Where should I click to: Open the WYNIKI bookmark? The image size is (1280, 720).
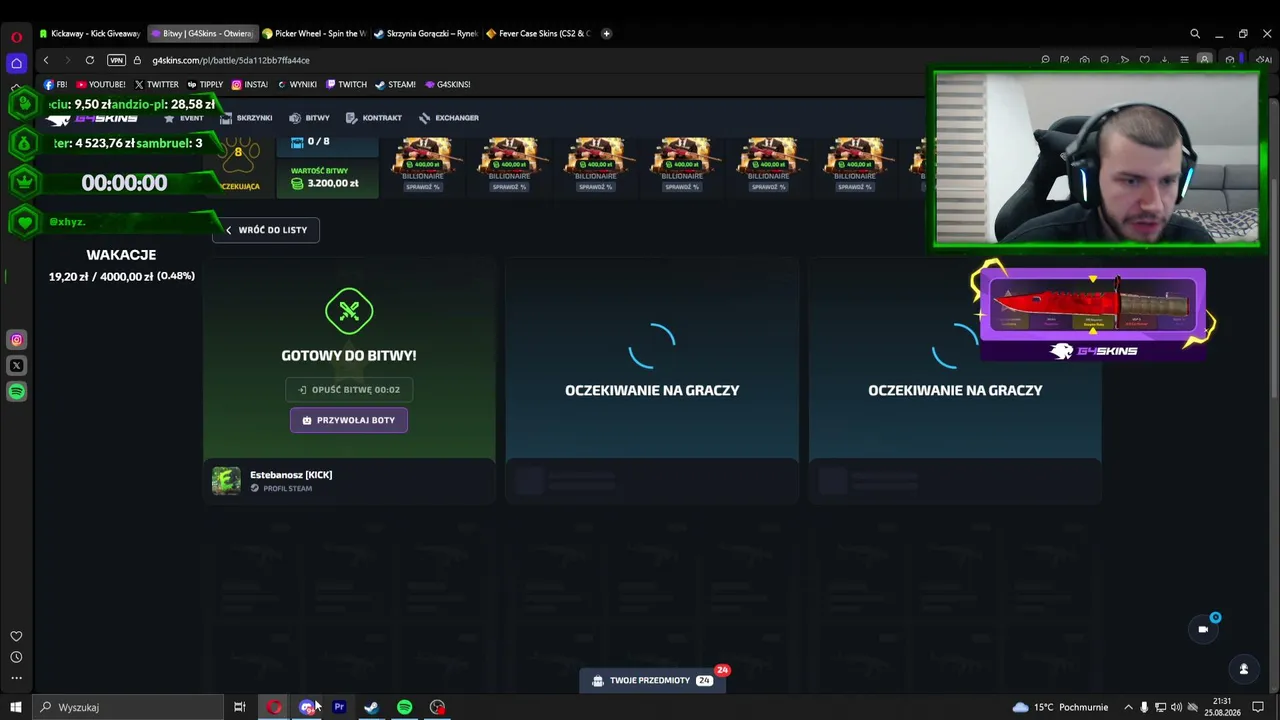click(297, 84)
